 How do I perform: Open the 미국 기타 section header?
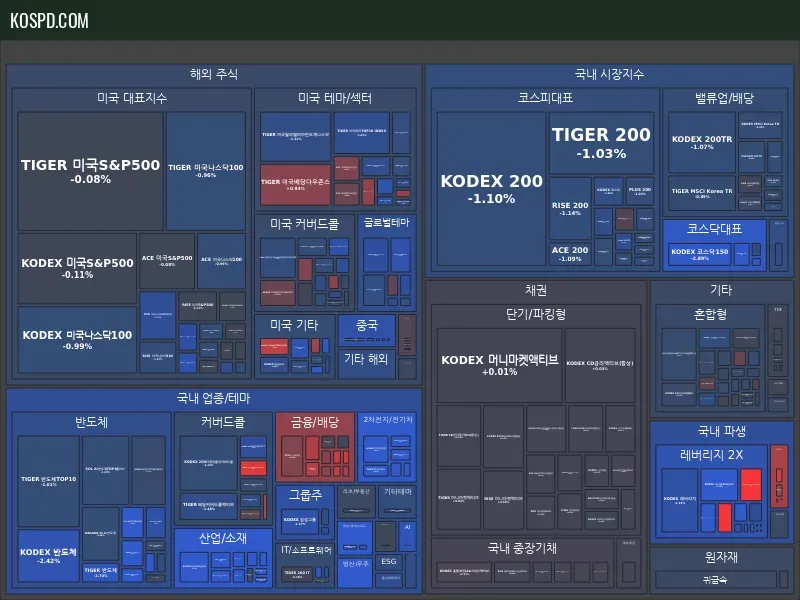click(294, 325)
